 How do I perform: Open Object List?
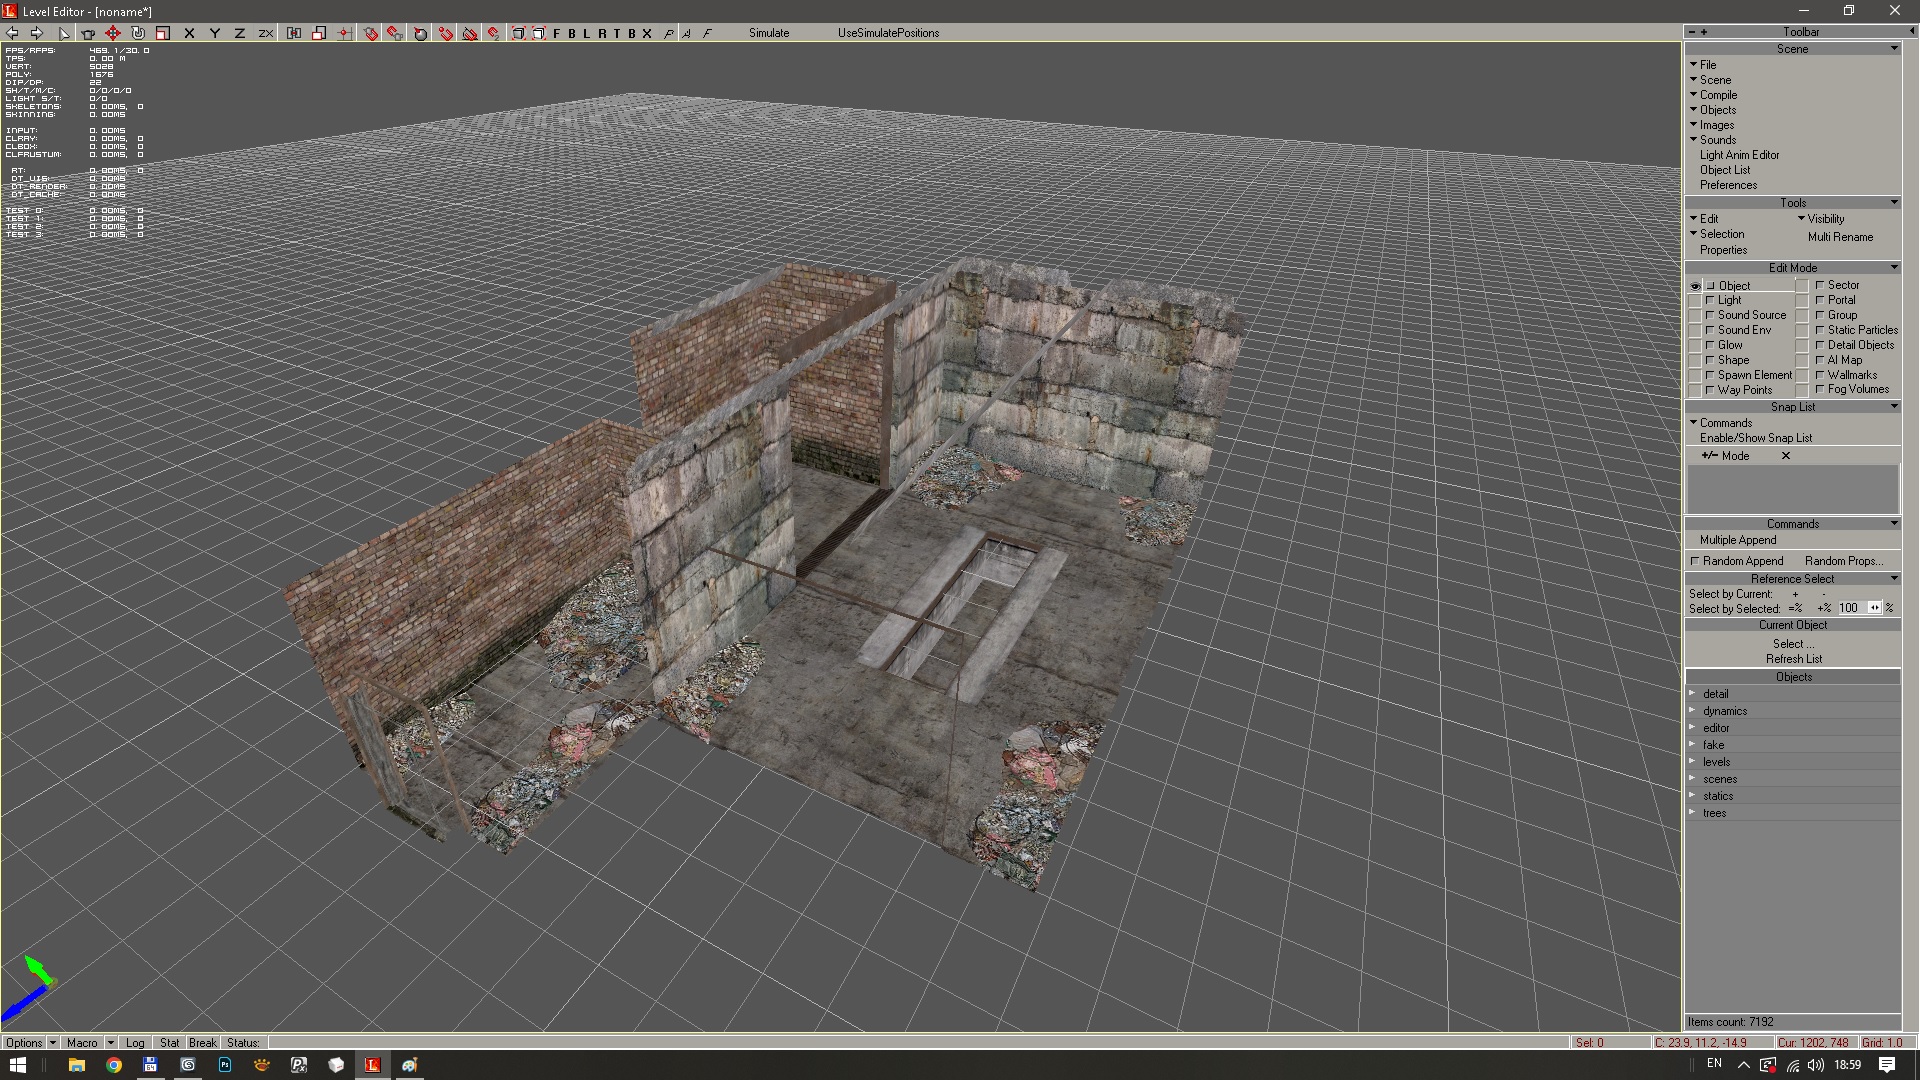(x=1725, y=170)
